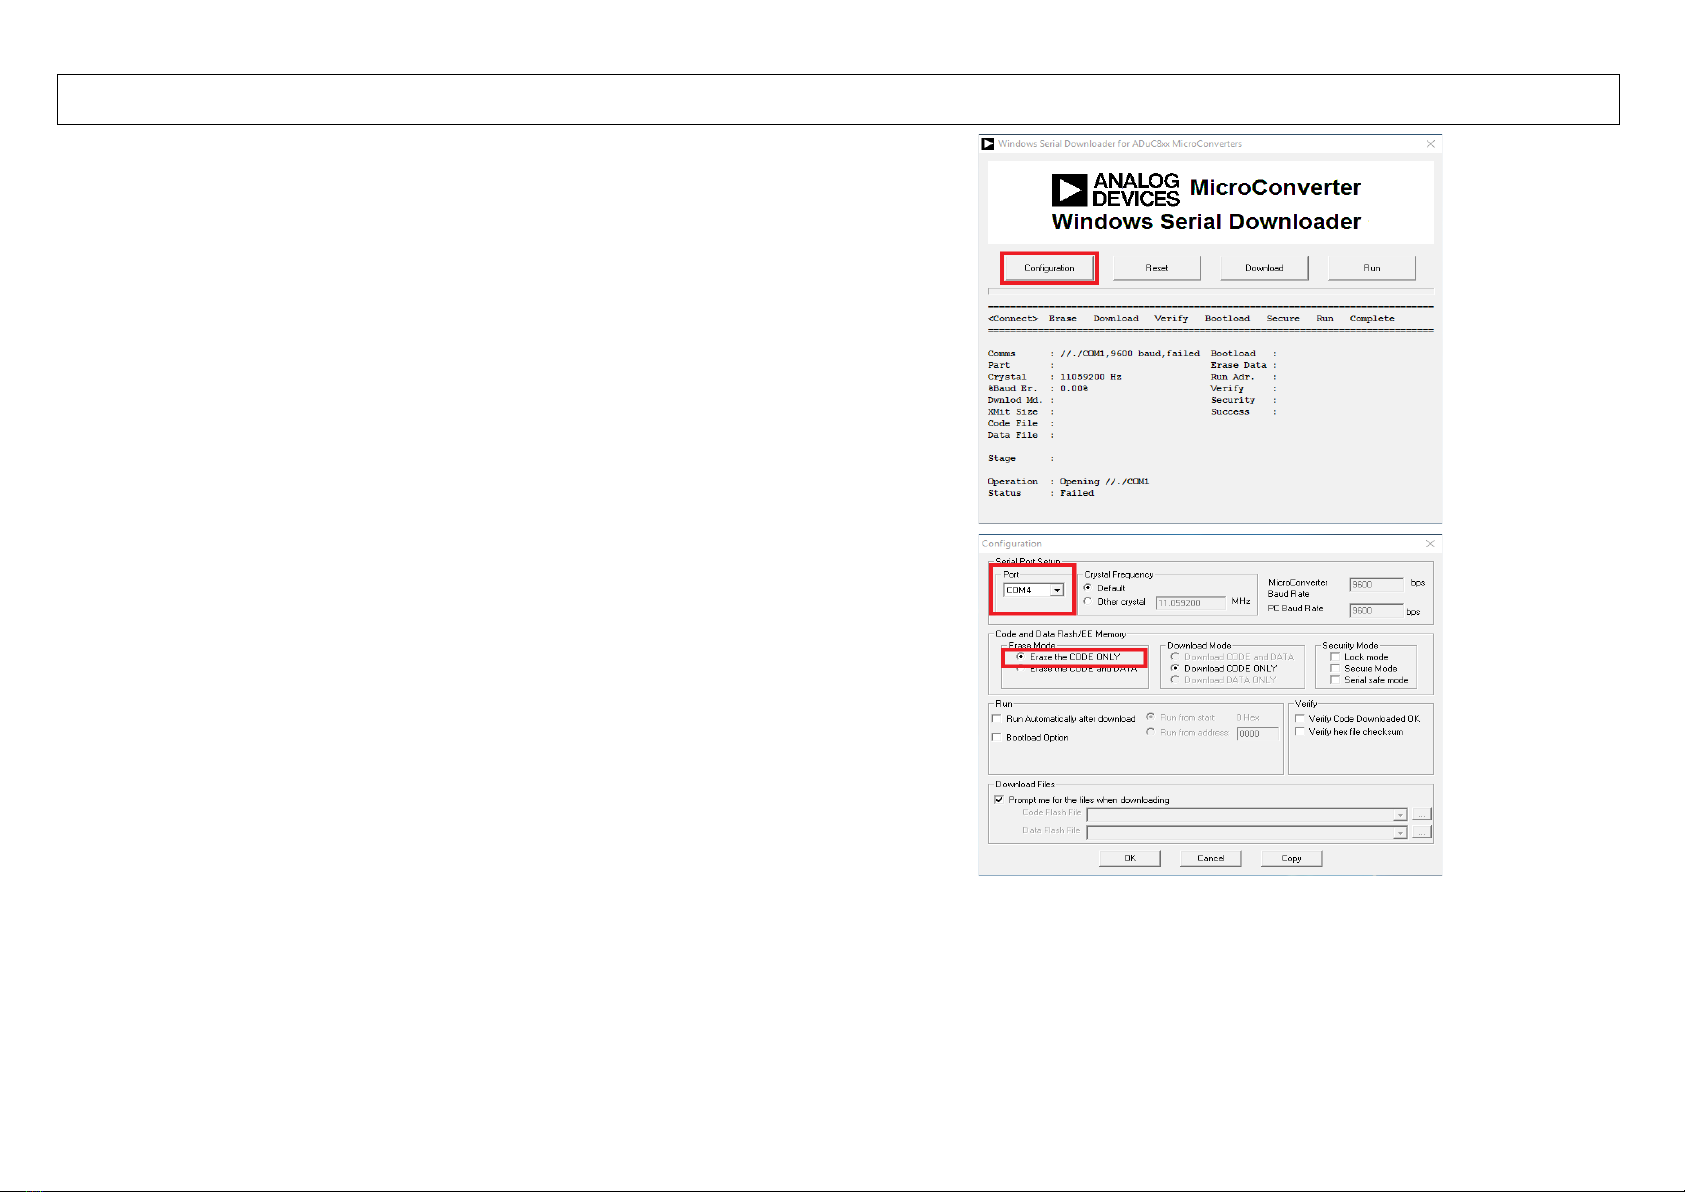
Task: Enable Verify Code Downloaded OK
Action: click(1300, 719)
